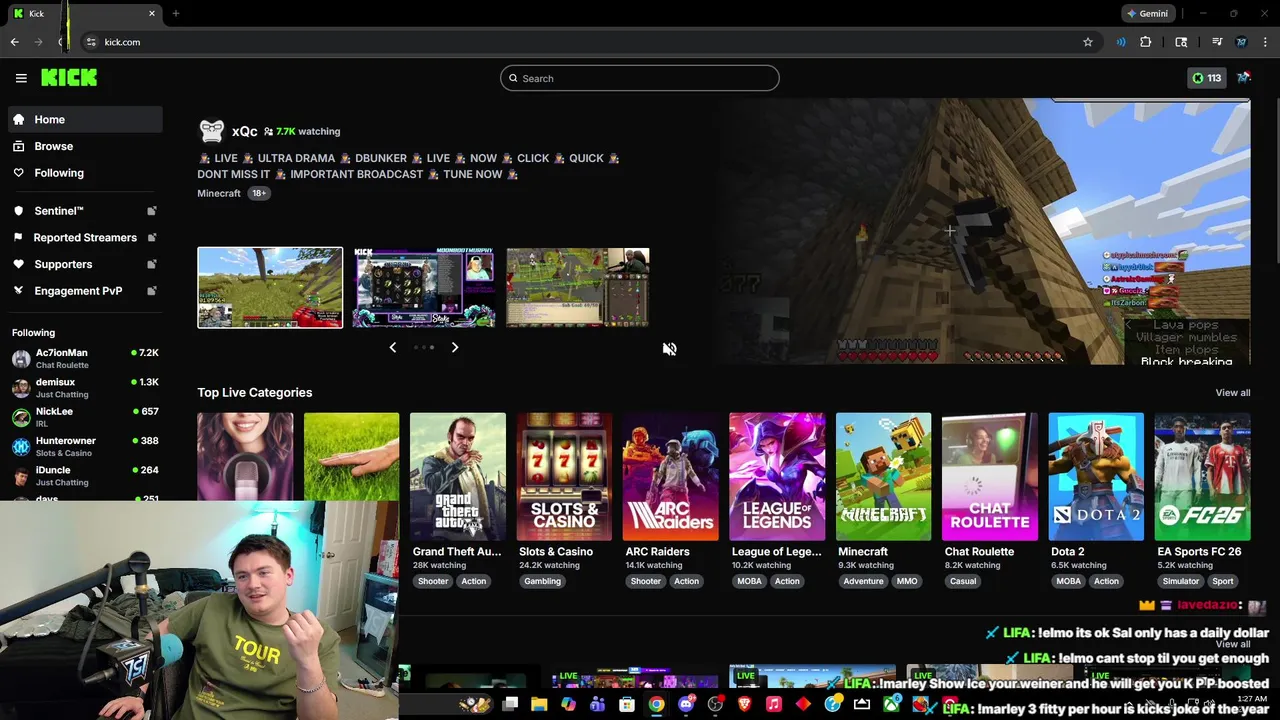Image resolution: width=1280 pixels, height=720 pixels.
Task: Open external link icon next to Sentinel
Action: tap(152, 211)
